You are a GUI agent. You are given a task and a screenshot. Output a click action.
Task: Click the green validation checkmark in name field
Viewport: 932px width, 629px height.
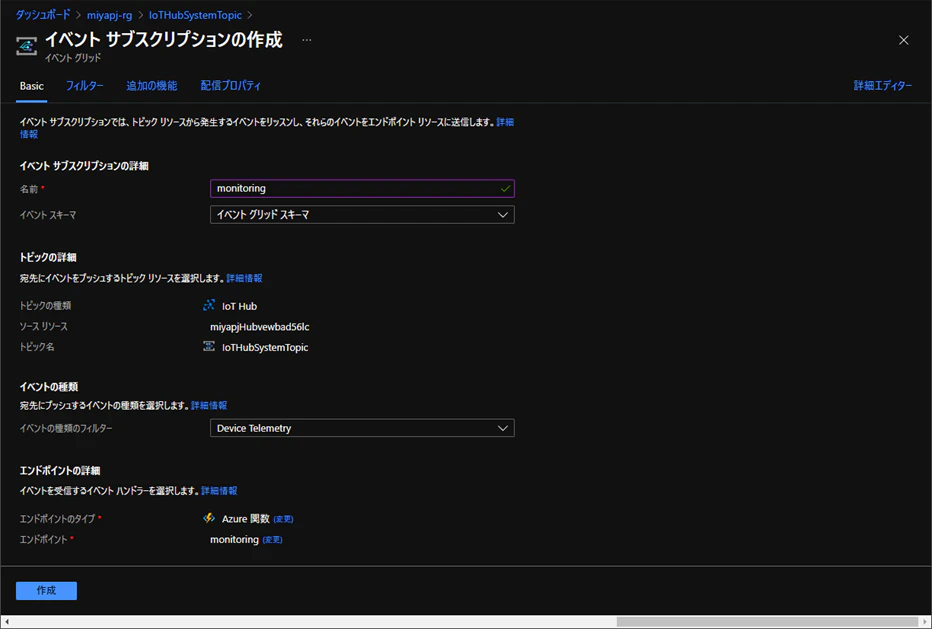(505, 188)
